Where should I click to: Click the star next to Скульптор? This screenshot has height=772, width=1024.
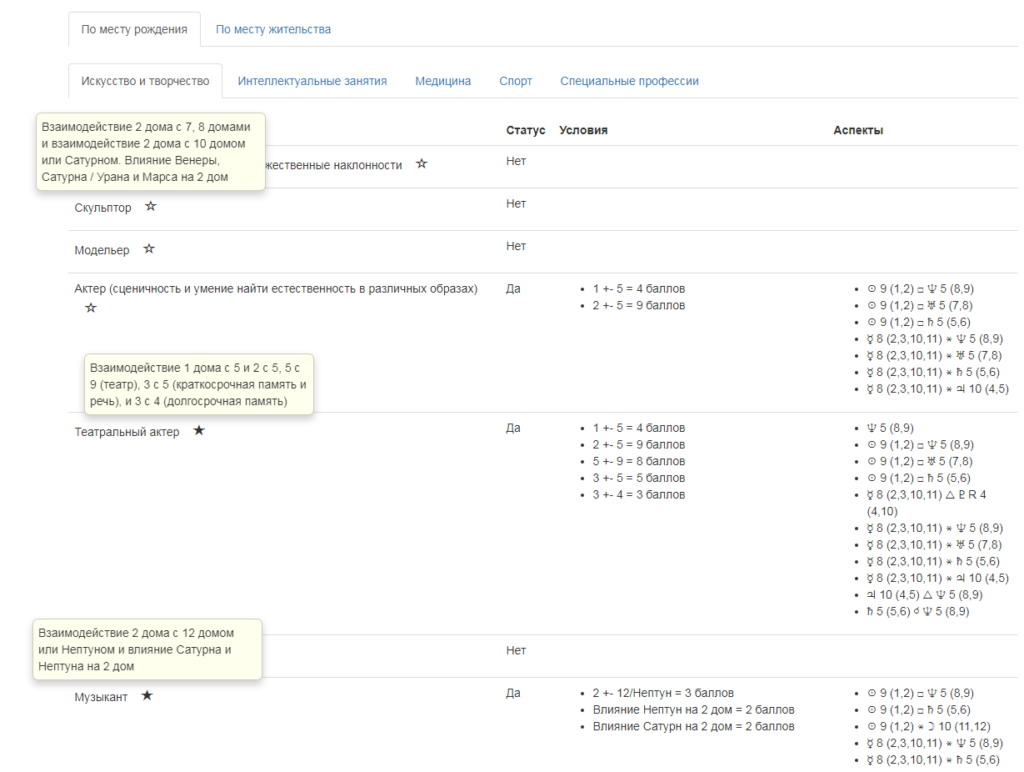(150, 207)
